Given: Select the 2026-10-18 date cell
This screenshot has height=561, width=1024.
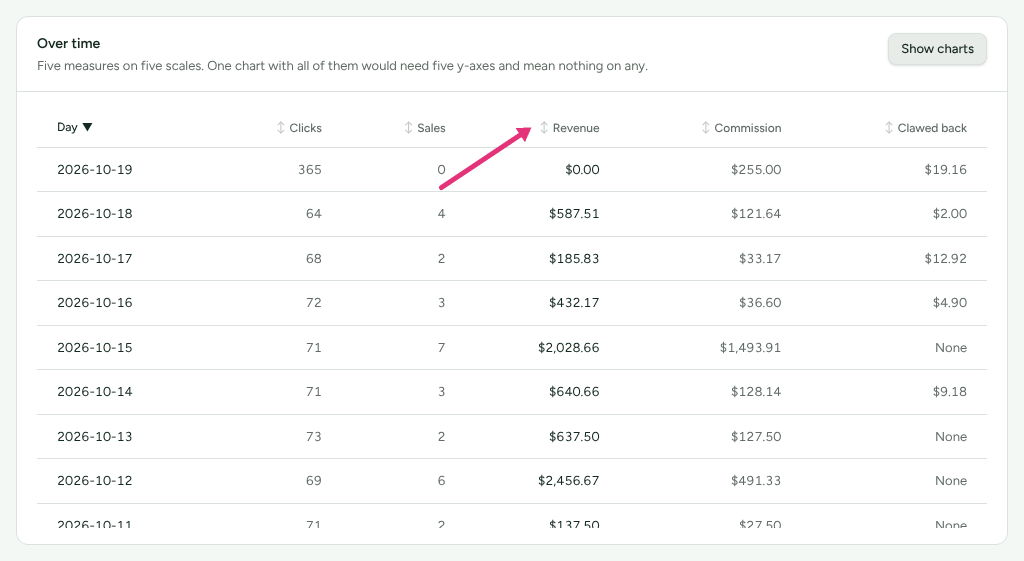Looking at the screenshot, I should pos(95,214).
